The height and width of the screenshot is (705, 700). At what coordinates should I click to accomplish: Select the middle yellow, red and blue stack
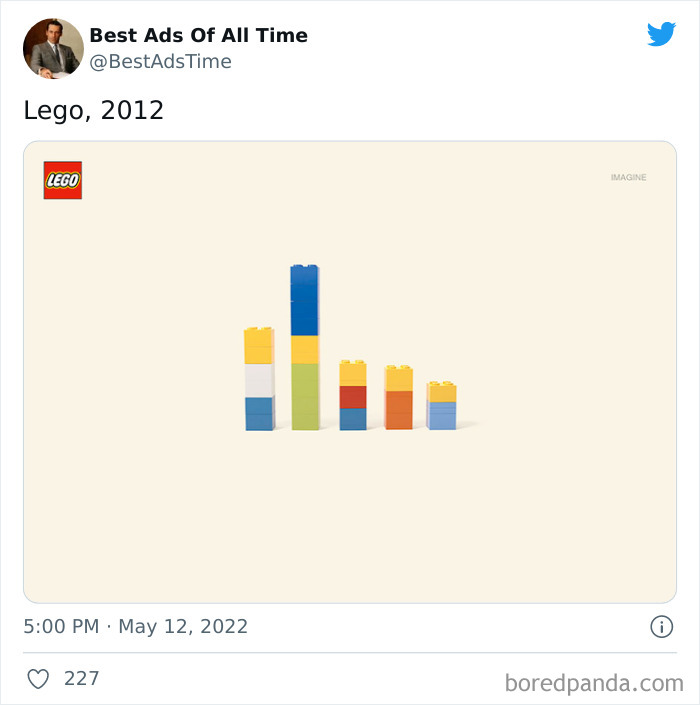click(x=352, y=396)
